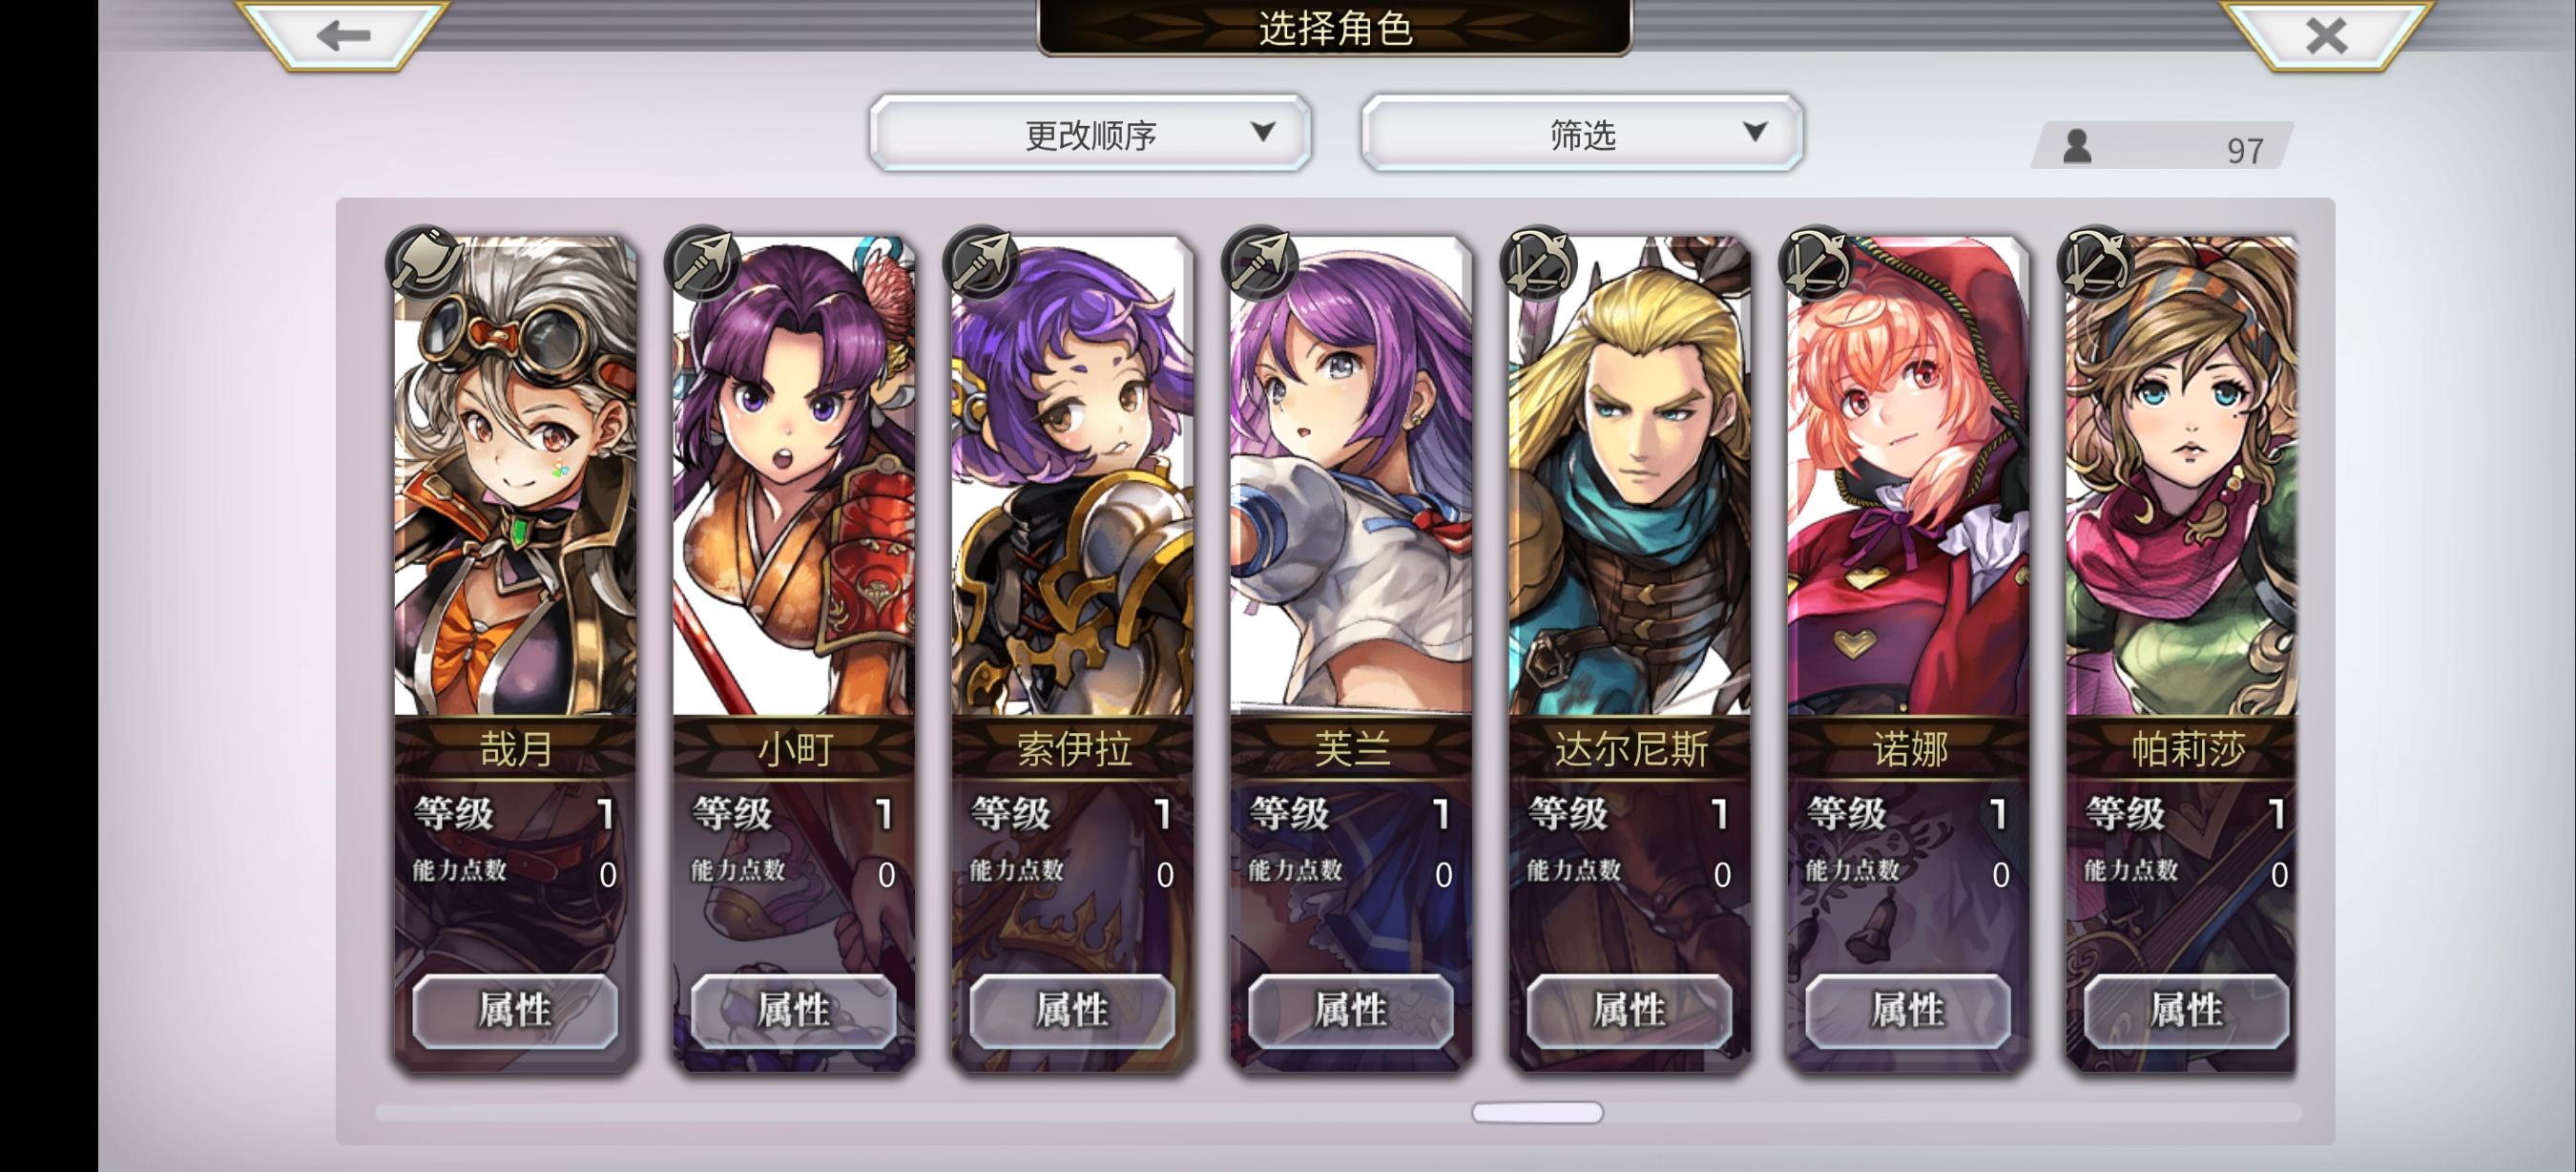Click the back arrow button

[343, 35]
